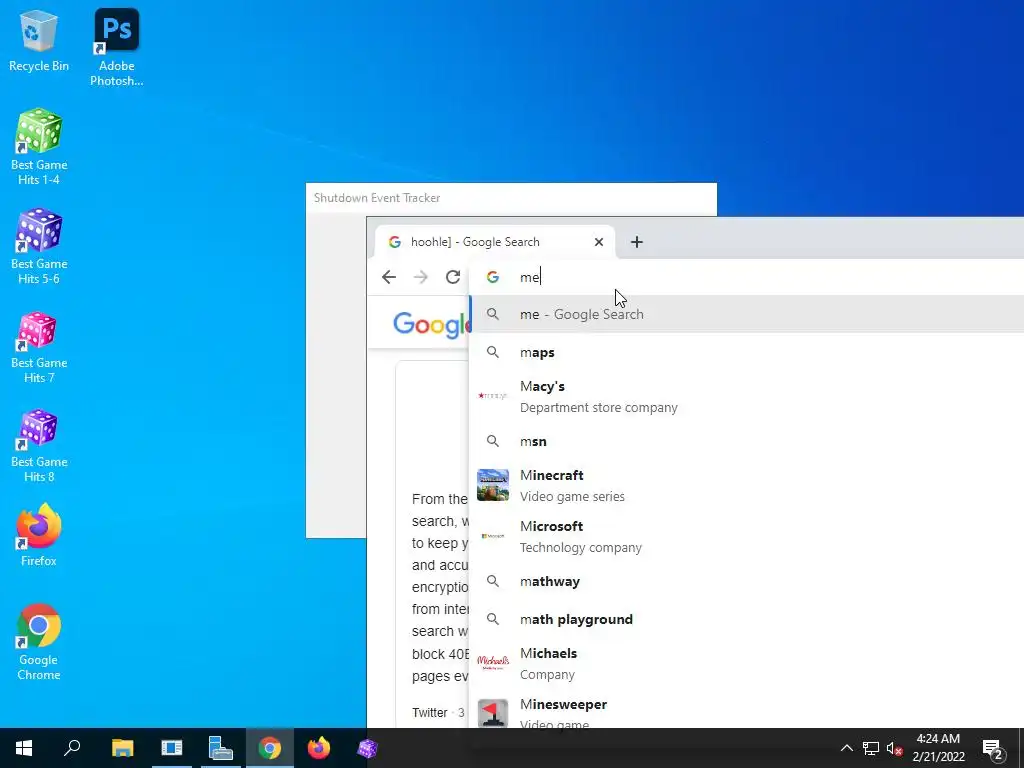Viewport: 1024px width, 768px height.
Task: Choose the 'me - Google Search' suggestion
Action: coord(746,314)
